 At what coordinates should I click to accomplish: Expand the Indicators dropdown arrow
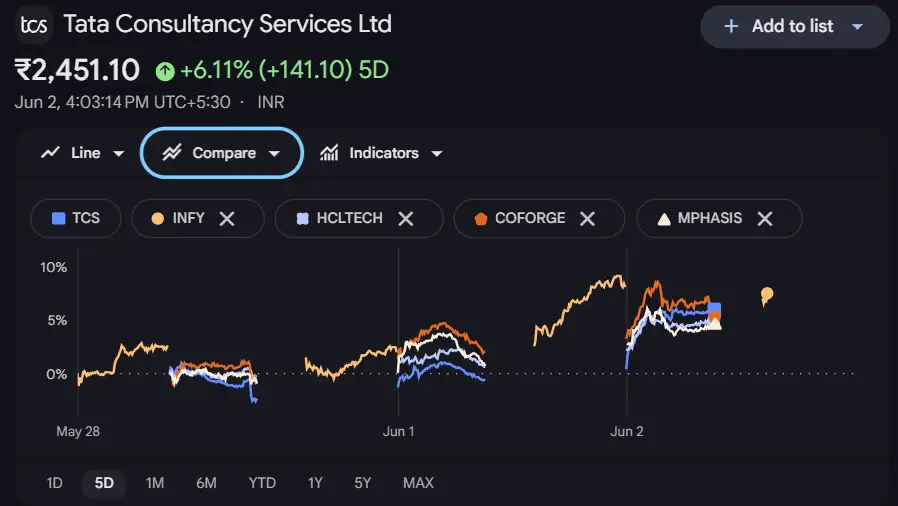point(437,153)
